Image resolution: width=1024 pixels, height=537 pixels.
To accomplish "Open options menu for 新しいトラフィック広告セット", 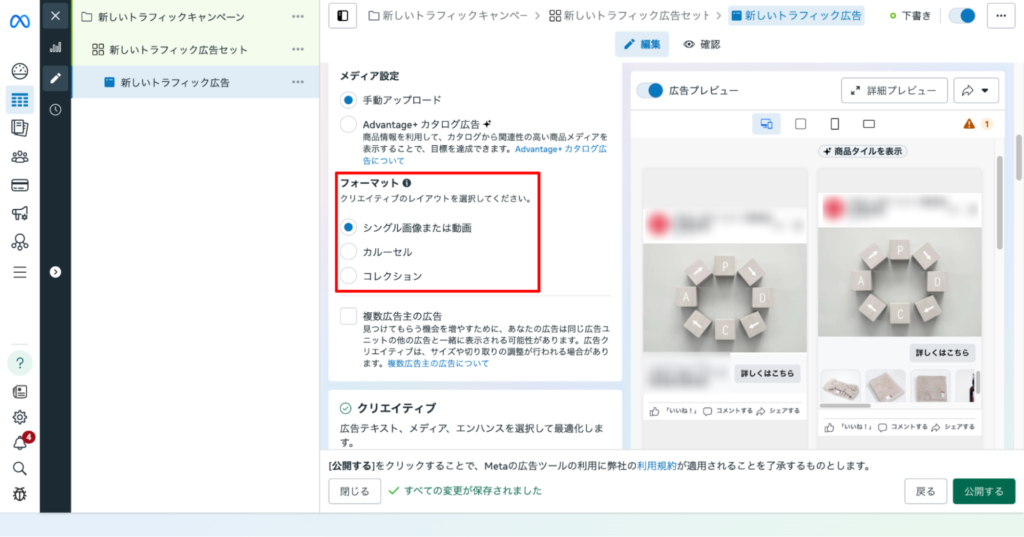I will click(298, 49).
